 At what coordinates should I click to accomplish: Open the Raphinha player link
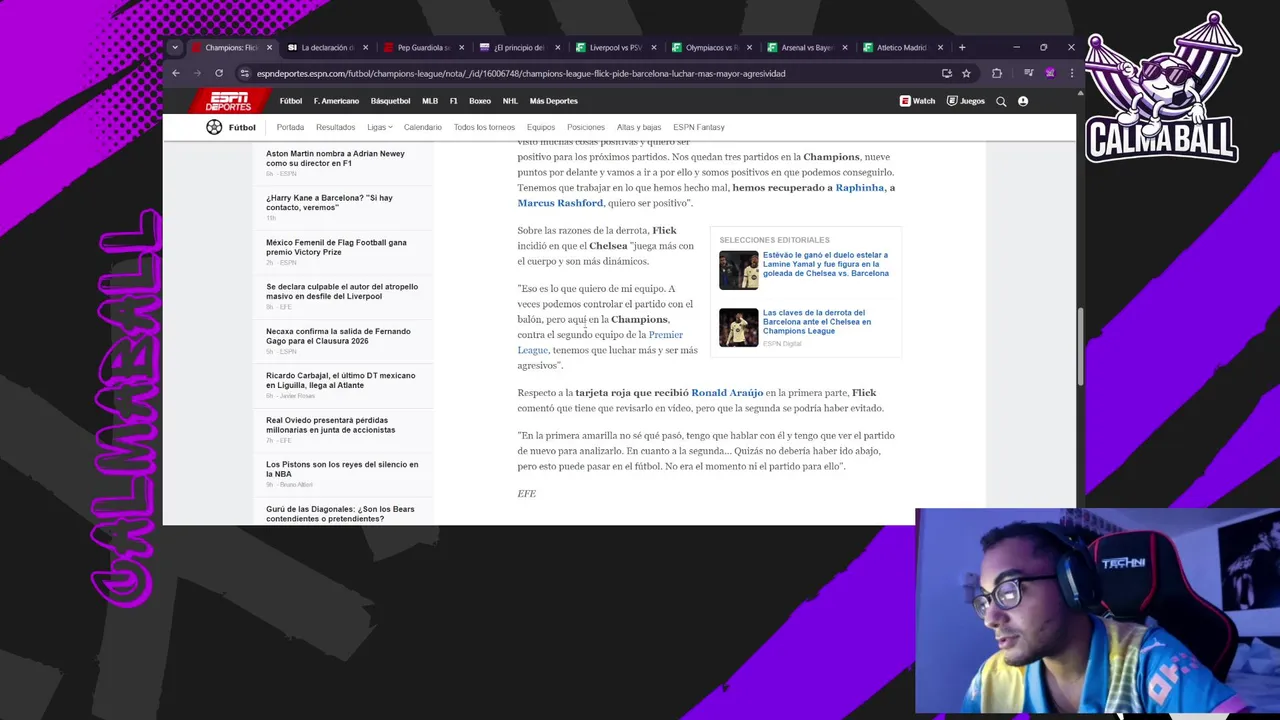pyautogui.click(x=860, y=188)
